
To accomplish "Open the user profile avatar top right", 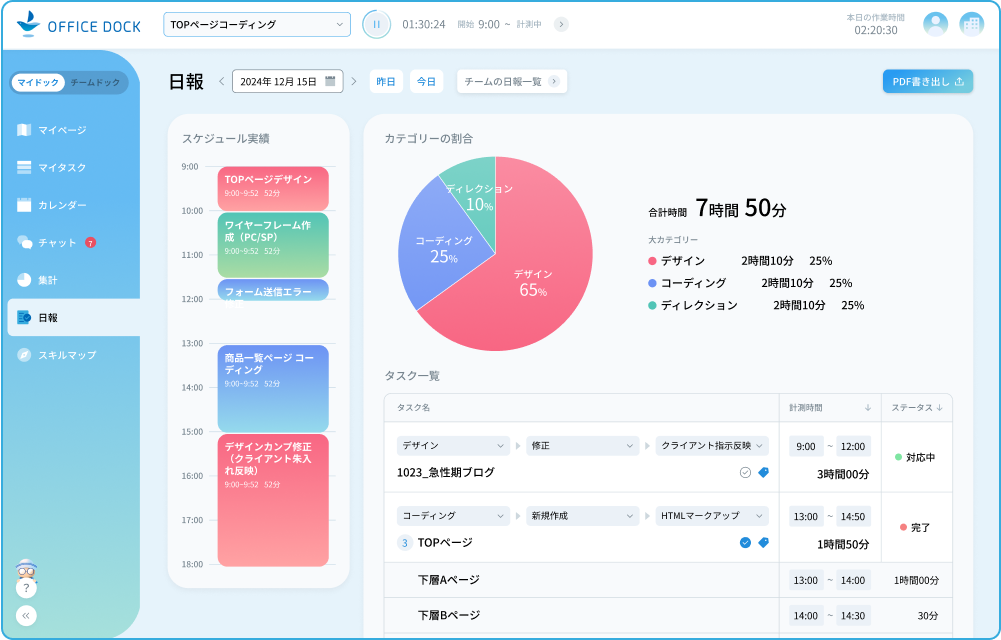I will point(935,23).
